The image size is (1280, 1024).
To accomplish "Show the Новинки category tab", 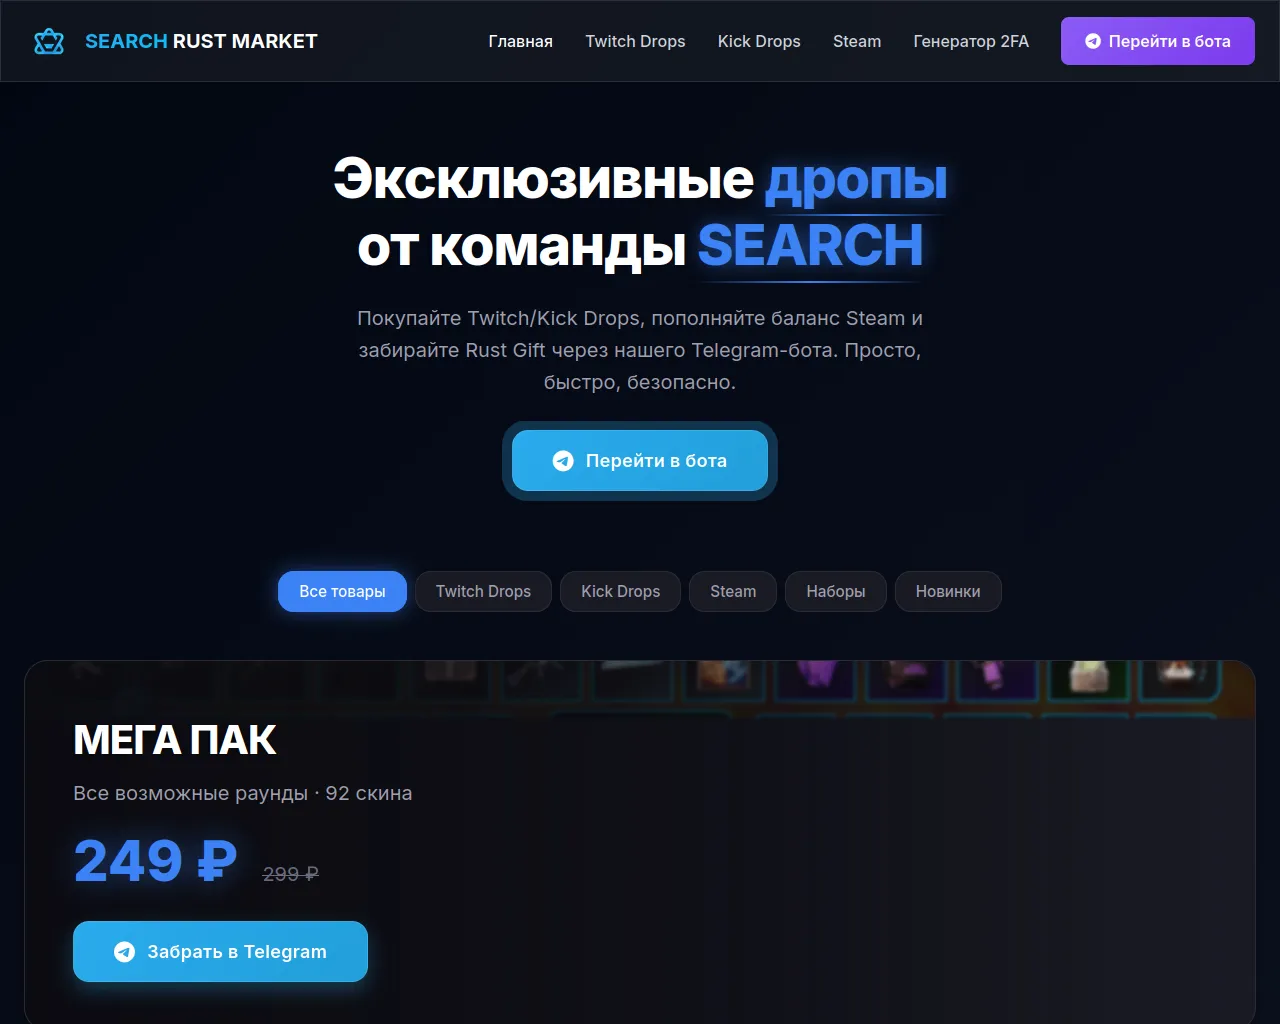I will (948, 591).
